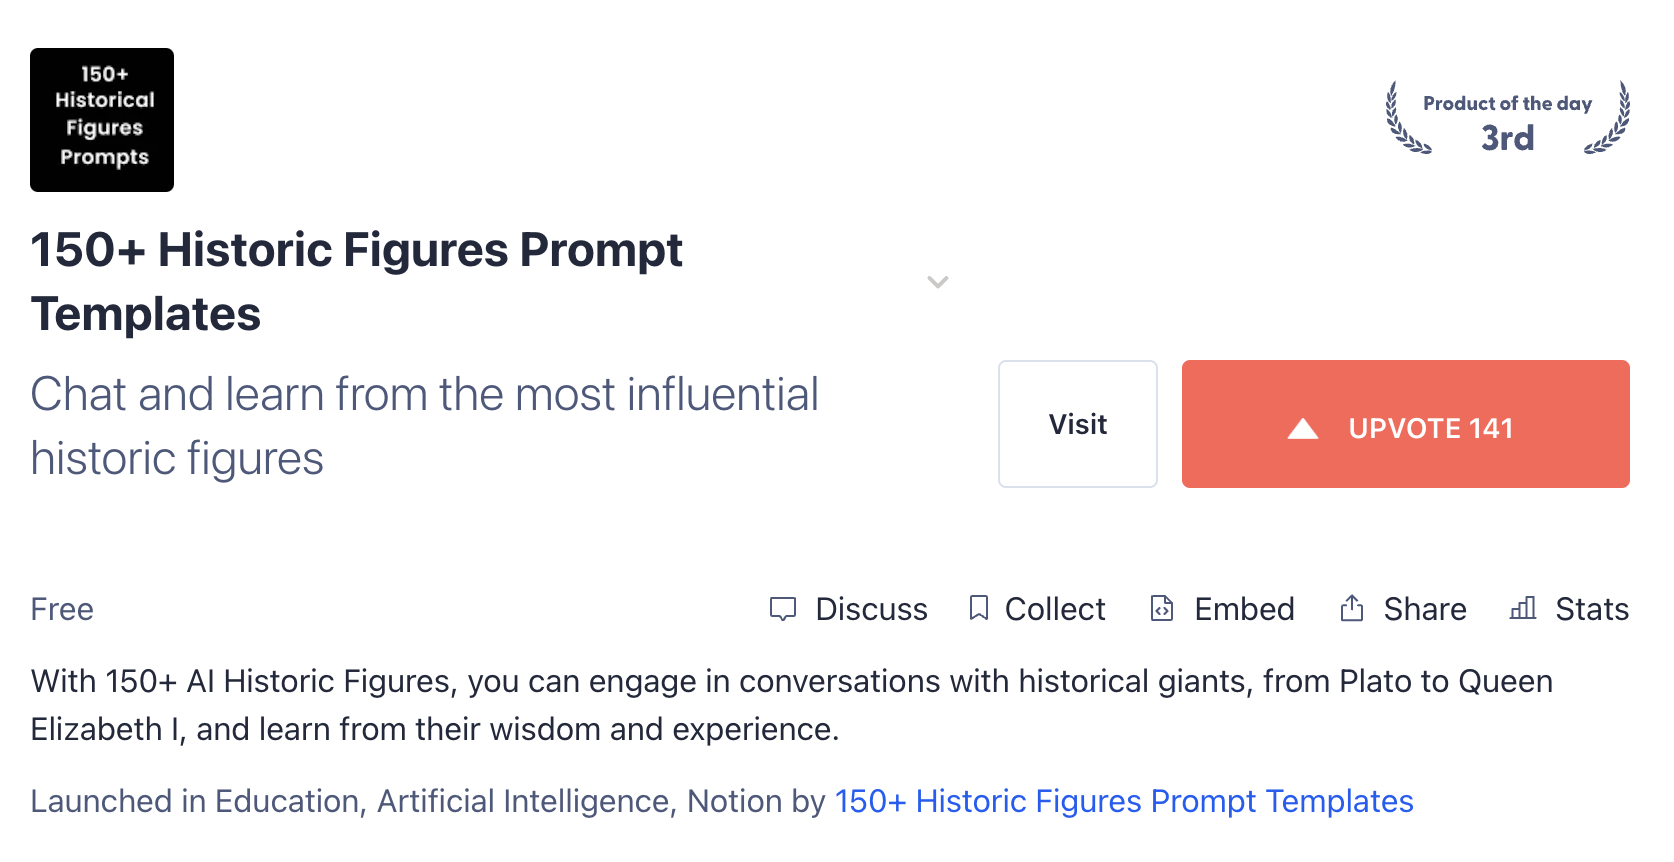Open the 150+ Historic Figures Prompt Templates link
This screenshot has width=1674, height=862.
click(1124, 801)
